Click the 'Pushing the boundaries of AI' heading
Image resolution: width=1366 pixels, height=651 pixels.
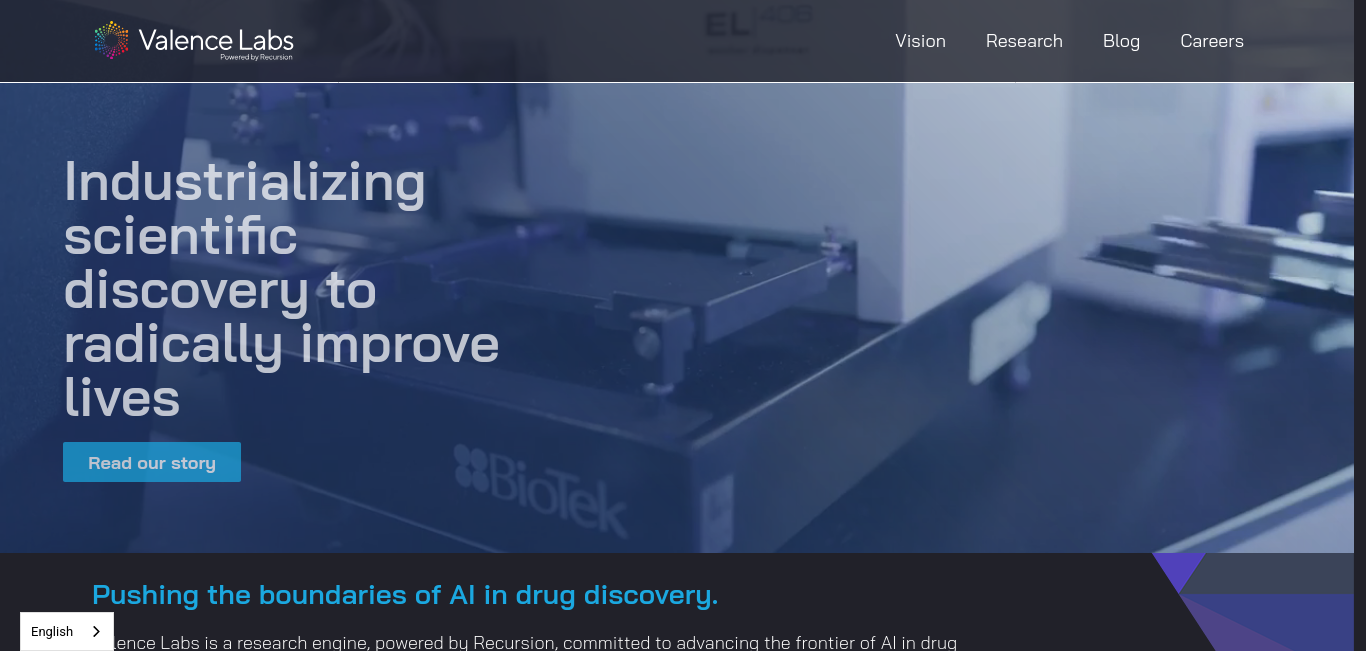[405, 595]
